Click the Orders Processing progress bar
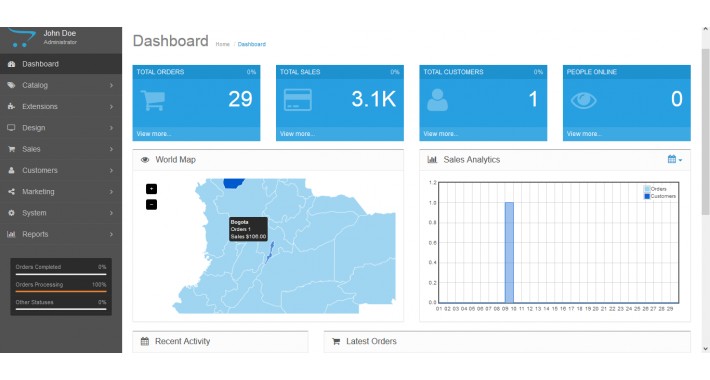Viewport: 710px width, 380px height. 61,292
